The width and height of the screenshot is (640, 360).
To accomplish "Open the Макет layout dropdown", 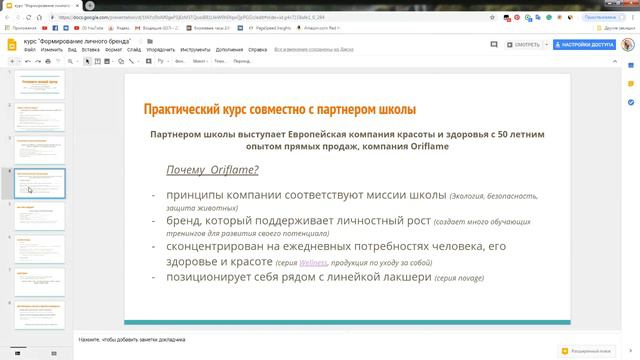I will [200, 61].
